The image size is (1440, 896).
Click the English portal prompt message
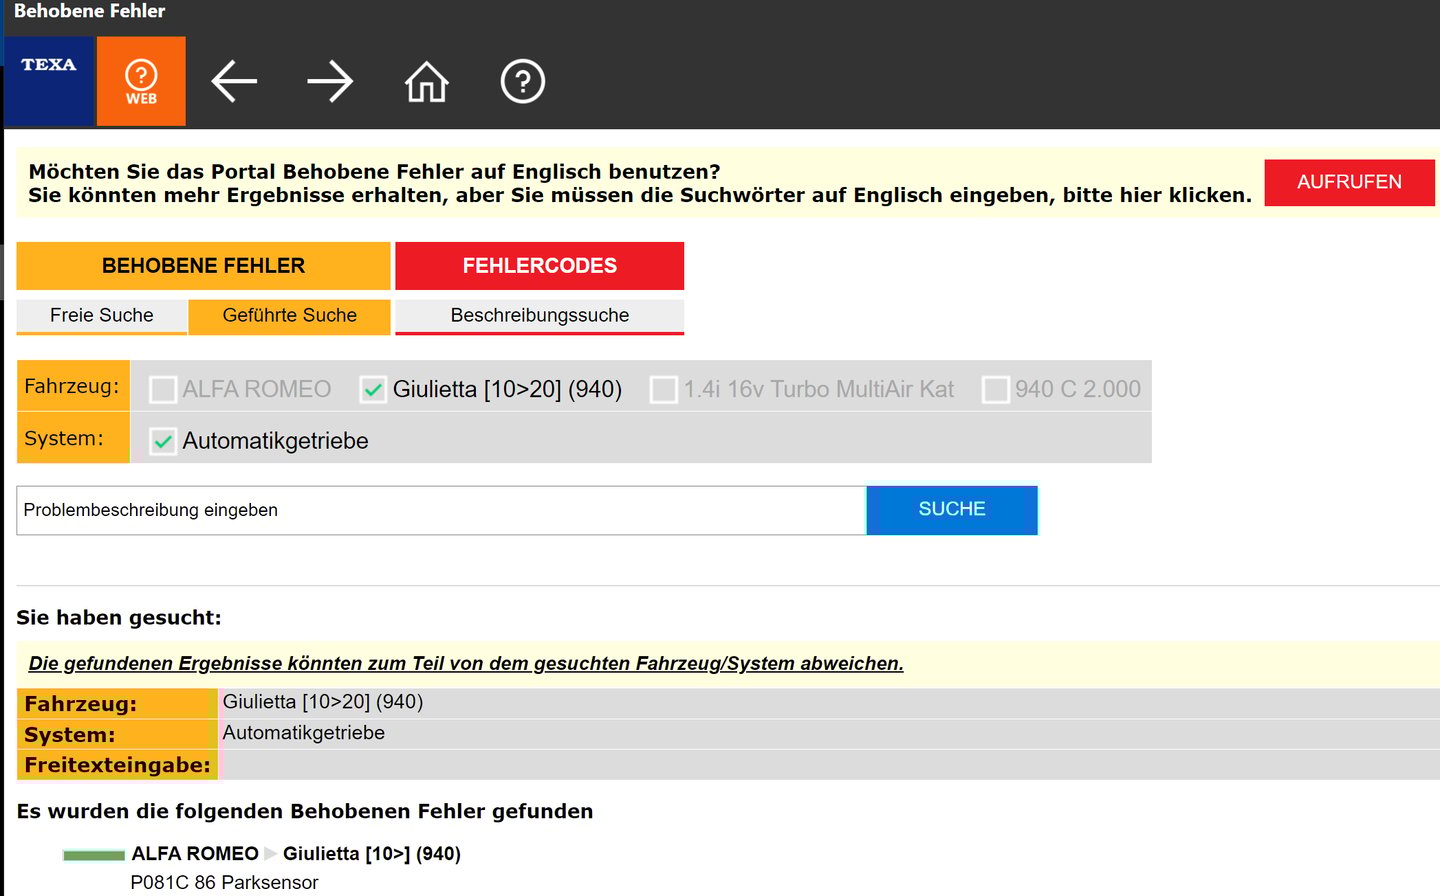[x=640, y=183]
